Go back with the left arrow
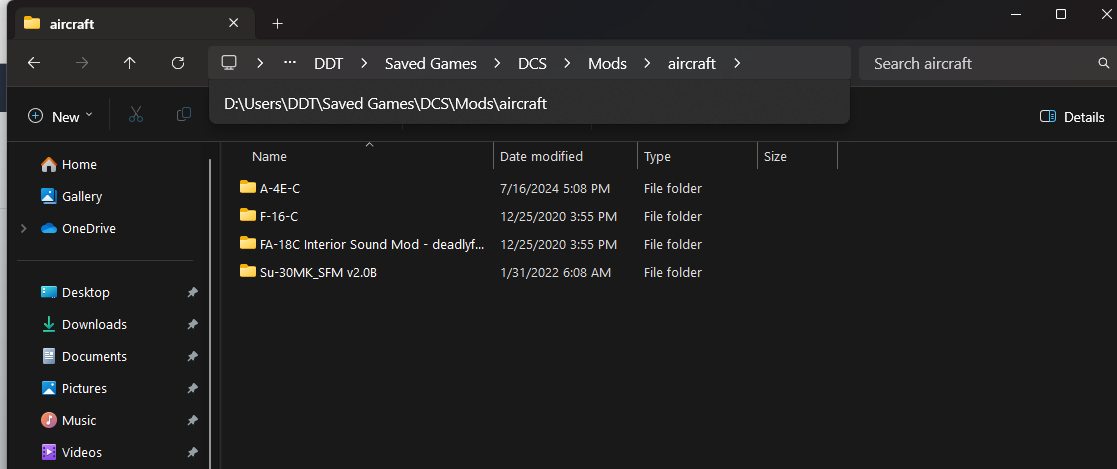The image size is (1117, 469). pyautogui.click(x=33, y=63)
